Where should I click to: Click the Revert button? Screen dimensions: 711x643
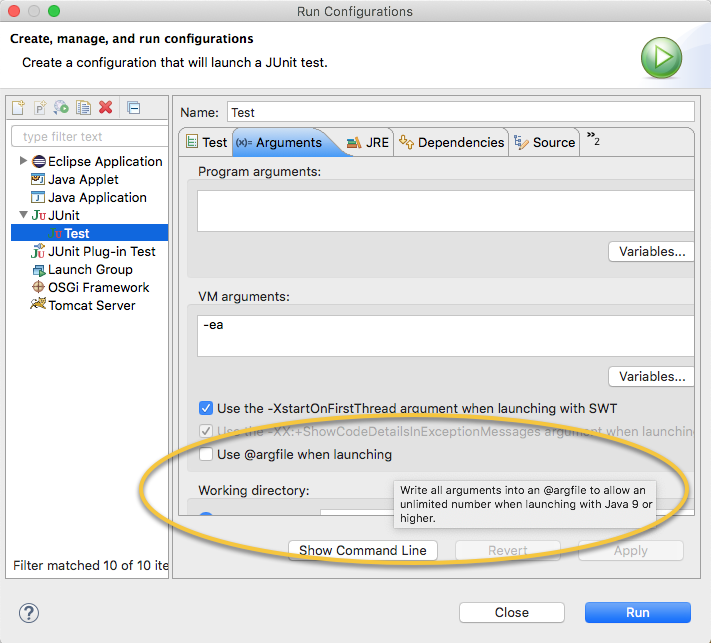[x=508, y=550]
